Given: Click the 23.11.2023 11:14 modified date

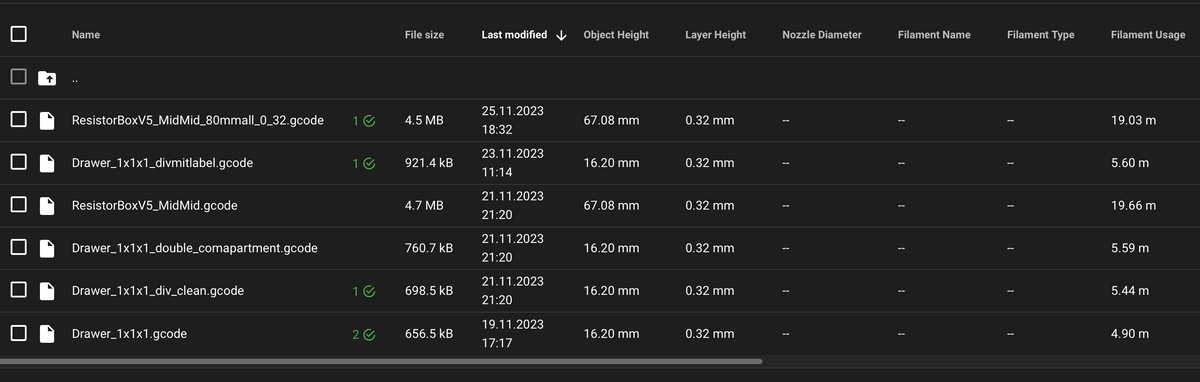Looking at the screenshot, I should 513,162.
